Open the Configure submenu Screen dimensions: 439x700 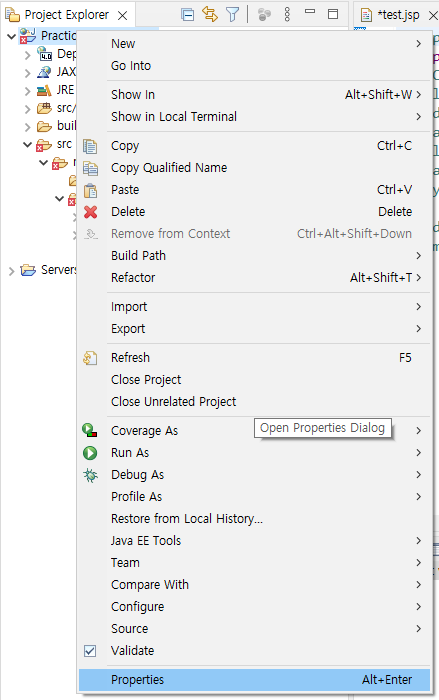click(x=255, y=607)
